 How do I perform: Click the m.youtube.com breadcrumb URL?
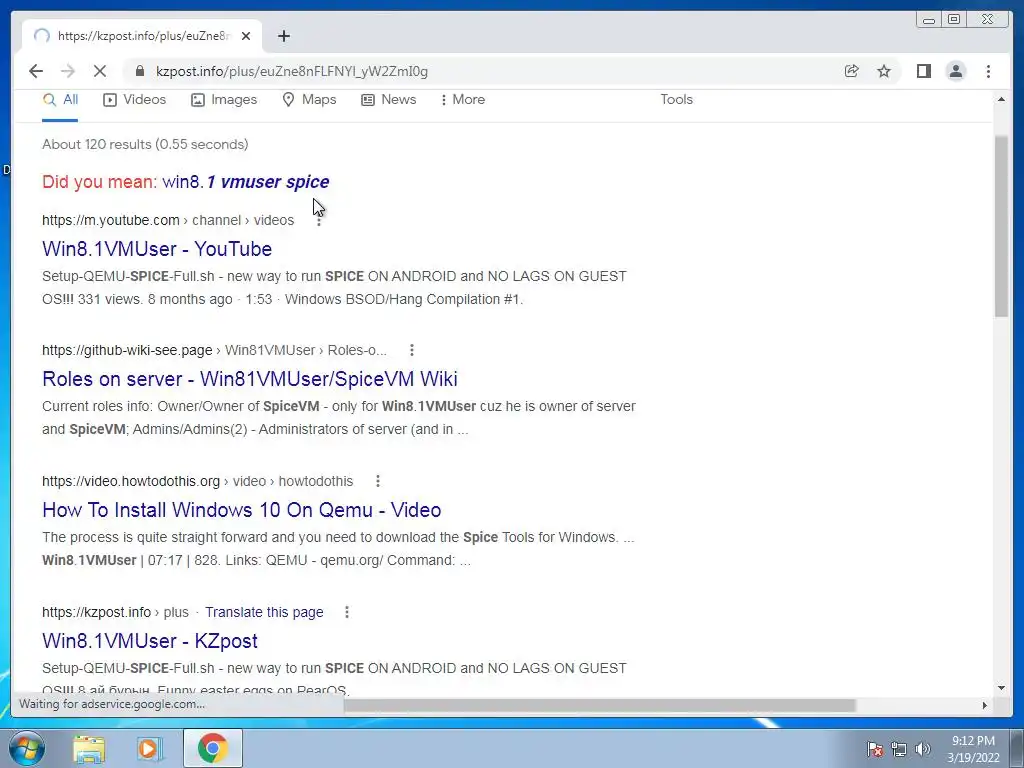click(168, 221)
